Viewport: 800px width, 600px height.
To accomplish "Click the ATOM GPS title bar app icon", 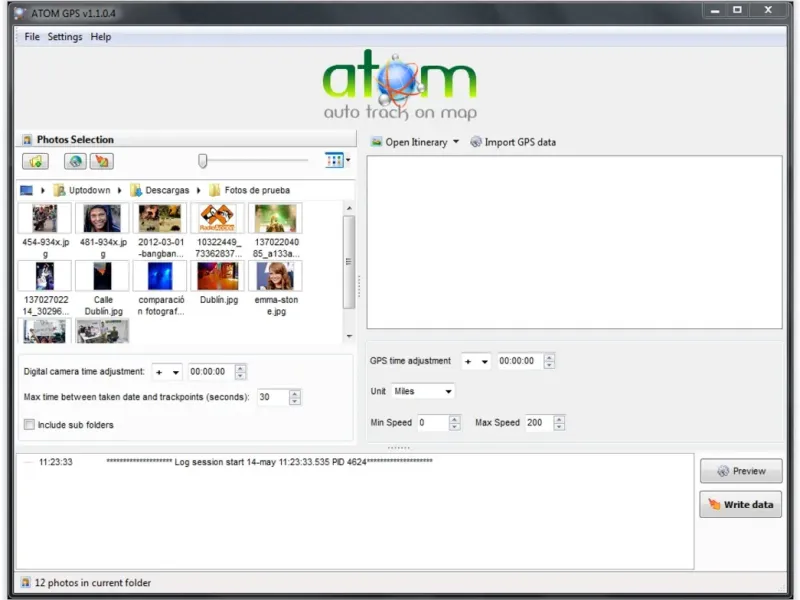I will [x=20, y=13].
